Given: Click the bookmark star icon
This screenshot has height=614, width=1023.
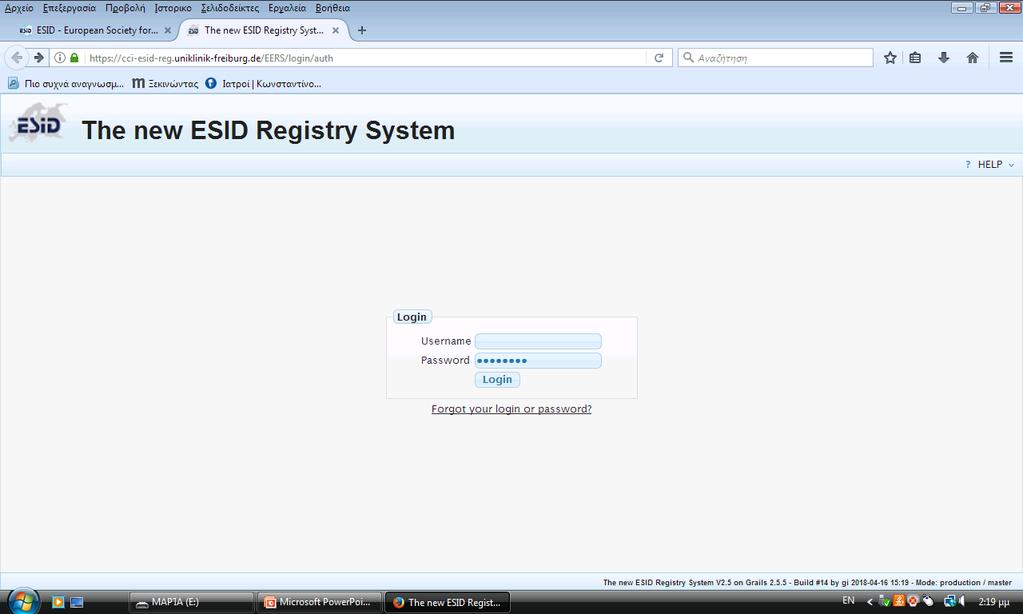Looking at the screenshot, I should pos(890,57).
